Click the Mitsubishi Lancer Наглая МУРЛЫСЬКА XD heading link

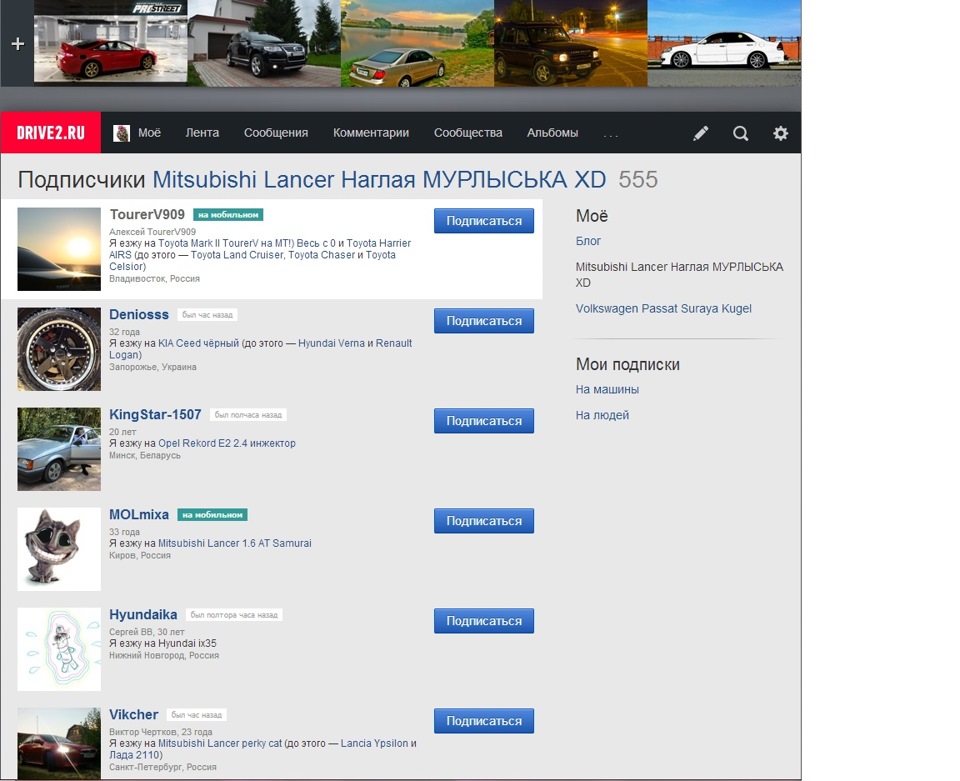coord(379,179)
